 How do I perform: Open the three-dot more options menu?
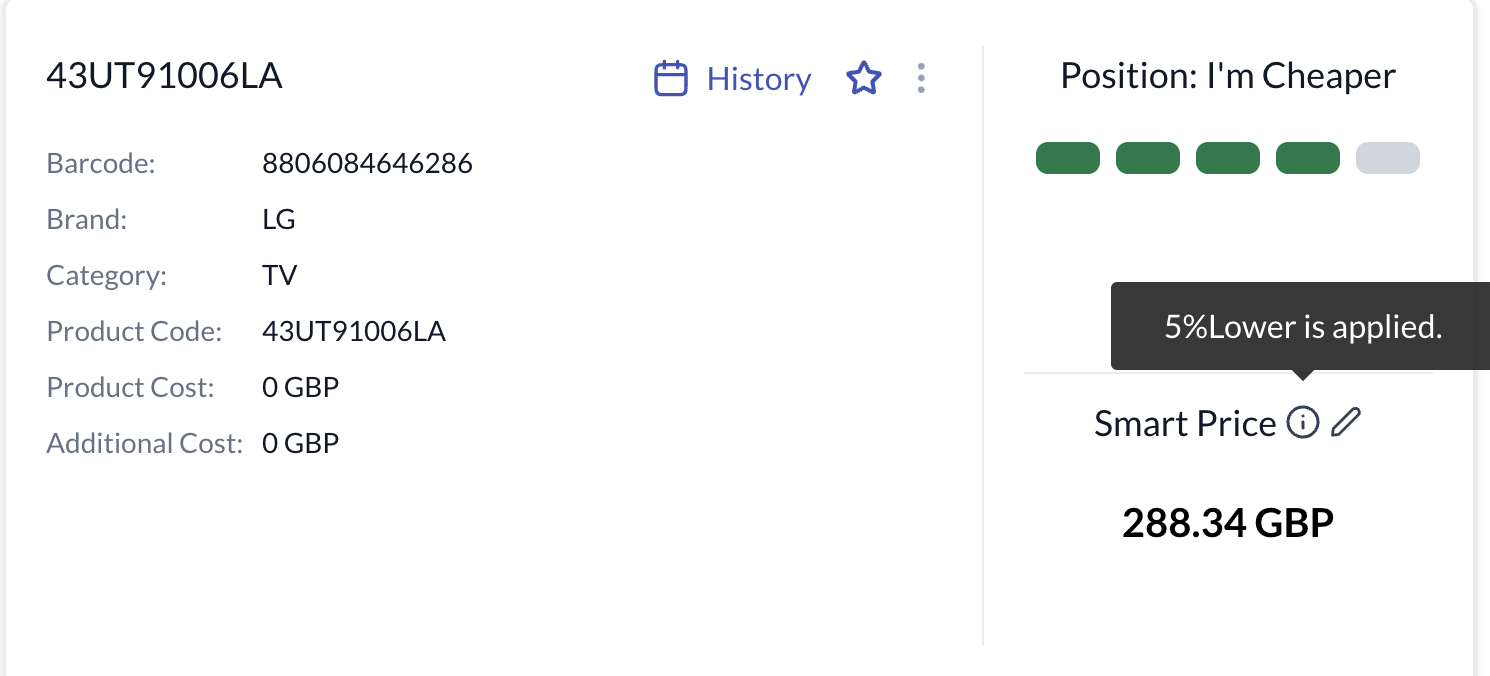point(921,78)
